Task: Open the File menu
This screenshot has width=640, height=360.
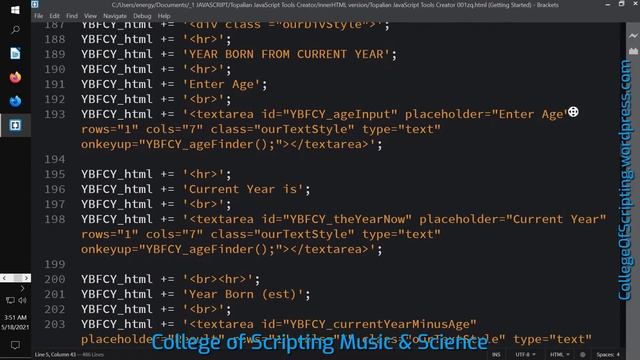Action: click(38, 16)
